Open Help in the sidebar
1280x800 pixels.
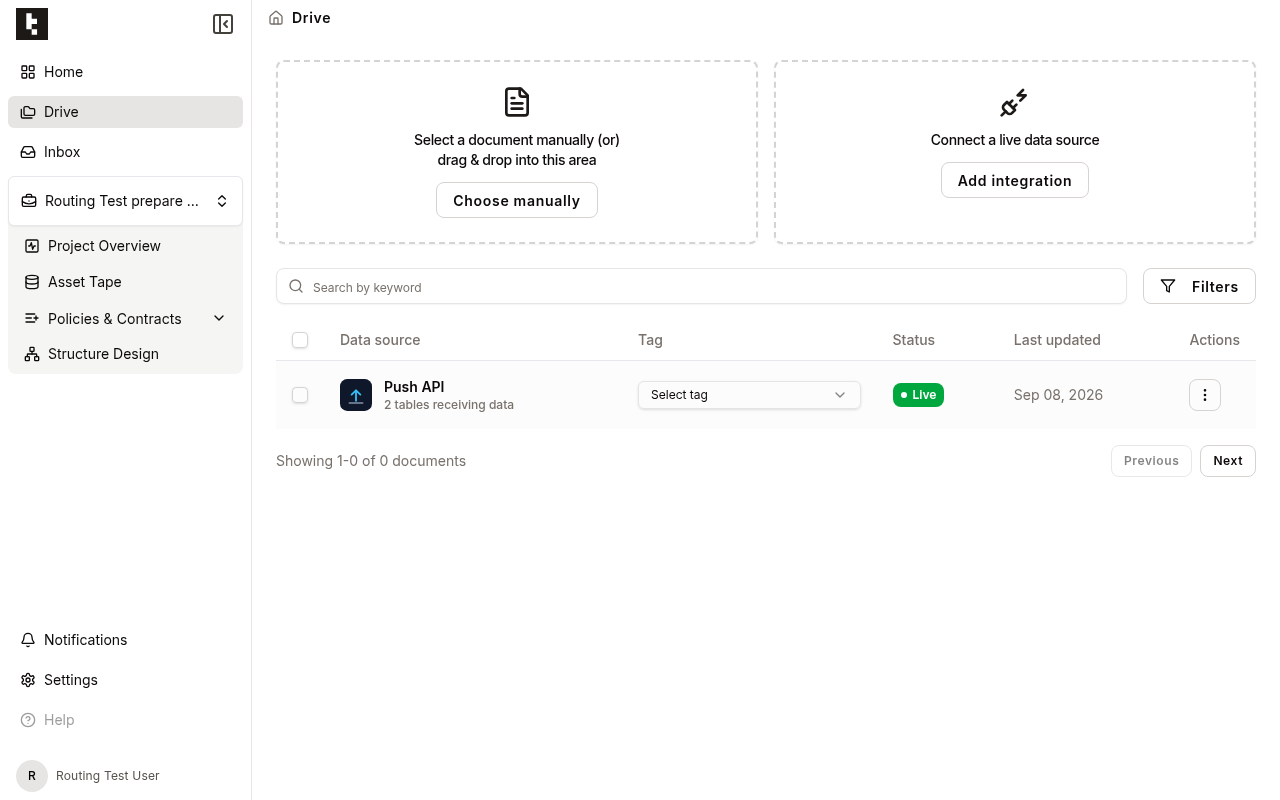coord(125,720)
